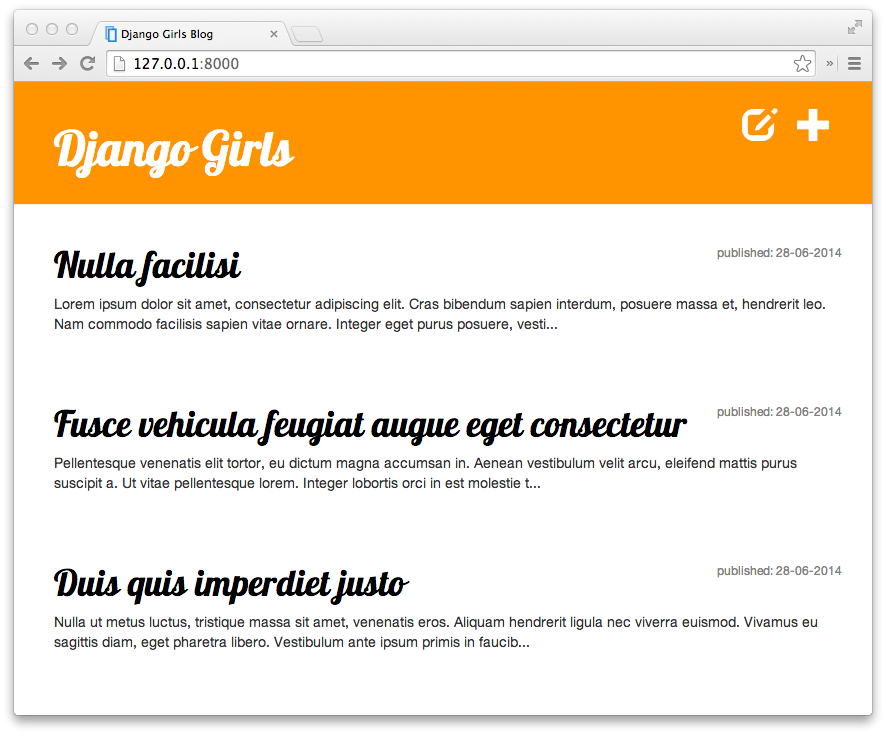
Task: Focus the address bar showing 127.0.0.1:8000
Action: tap(450, 64)
